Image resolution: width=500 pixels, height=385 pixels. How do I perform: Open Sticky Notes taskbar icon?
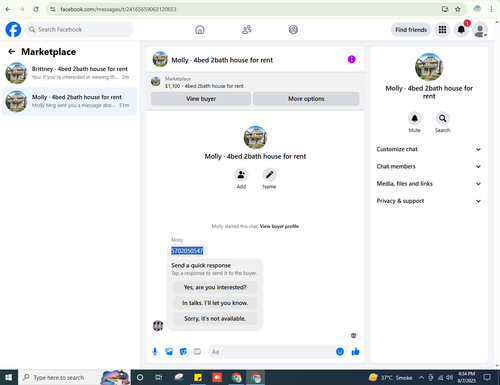click(x=198, y=377)
